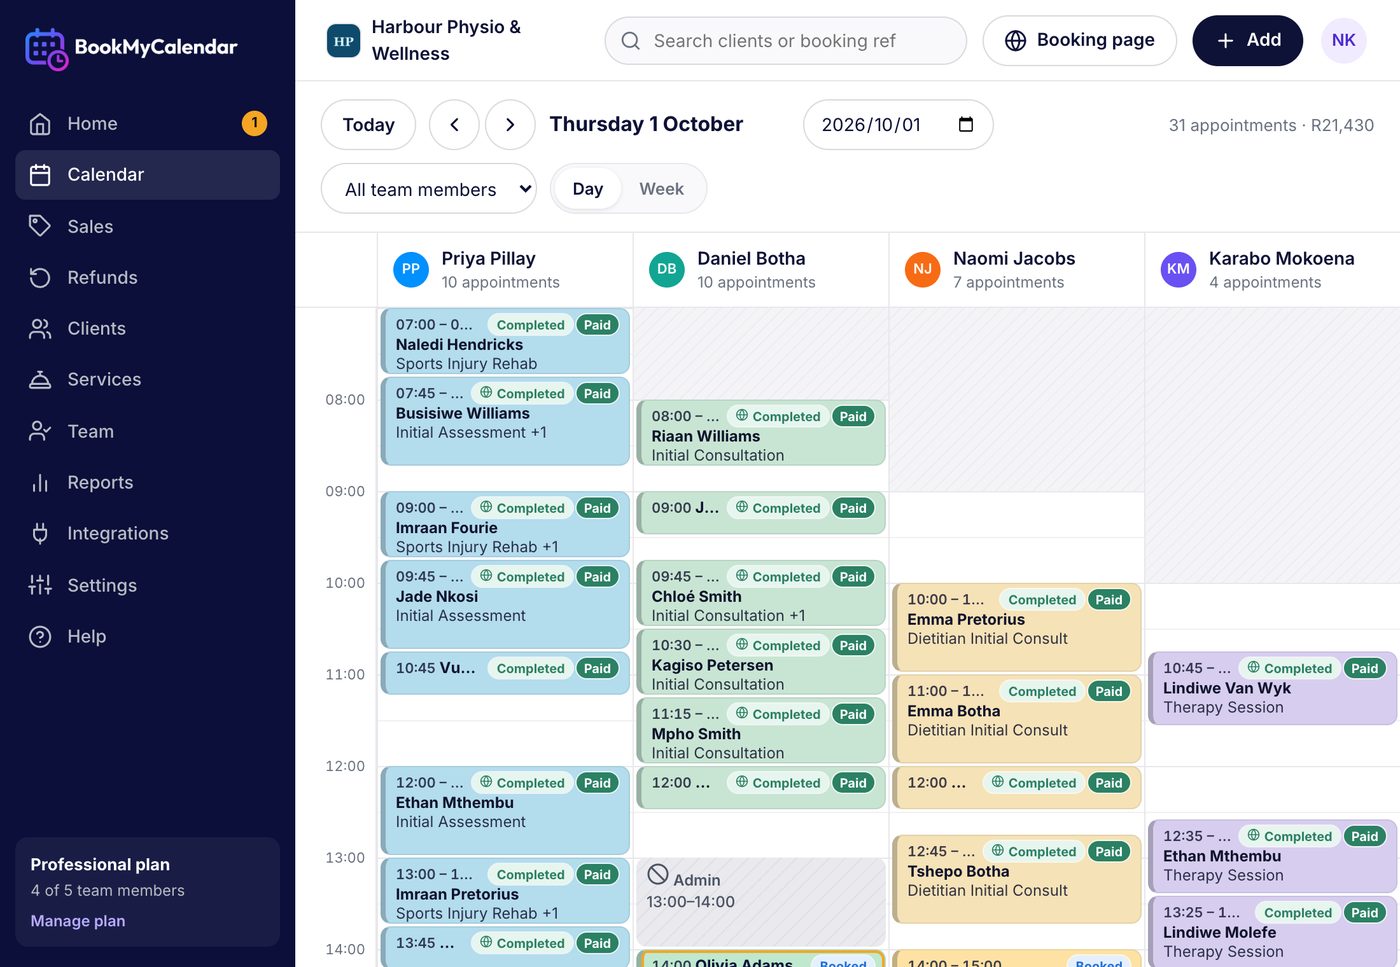The image size is (1400, 967).
Task: Open the Manage plan link
Action: (78, 921)
